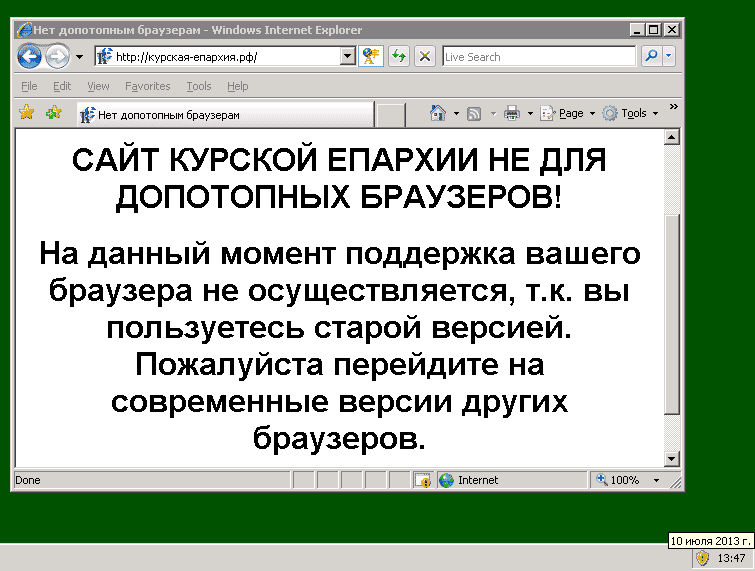Open the Tools gear command menu
The width and height of the screenshot is (755, 571).
[630, 114]
